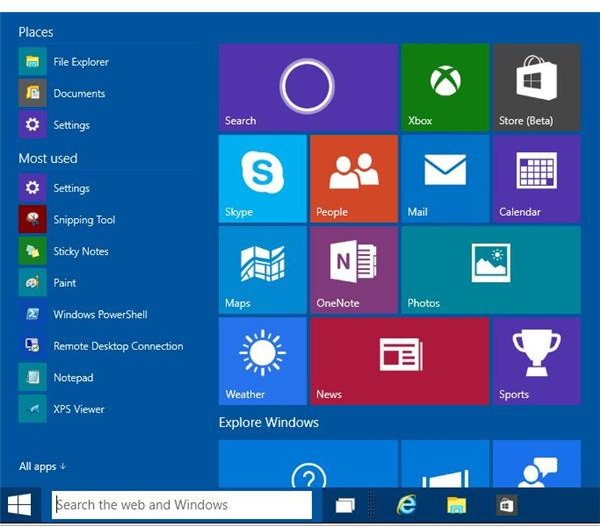Select the 'File Explorer' label in Places

click(x=81, y=62)
